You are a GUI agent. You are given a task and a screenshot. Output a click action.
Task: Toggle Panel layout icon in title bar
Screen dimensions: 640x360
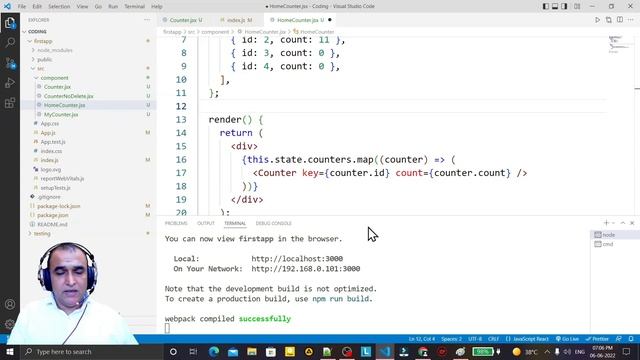(555, 7)
